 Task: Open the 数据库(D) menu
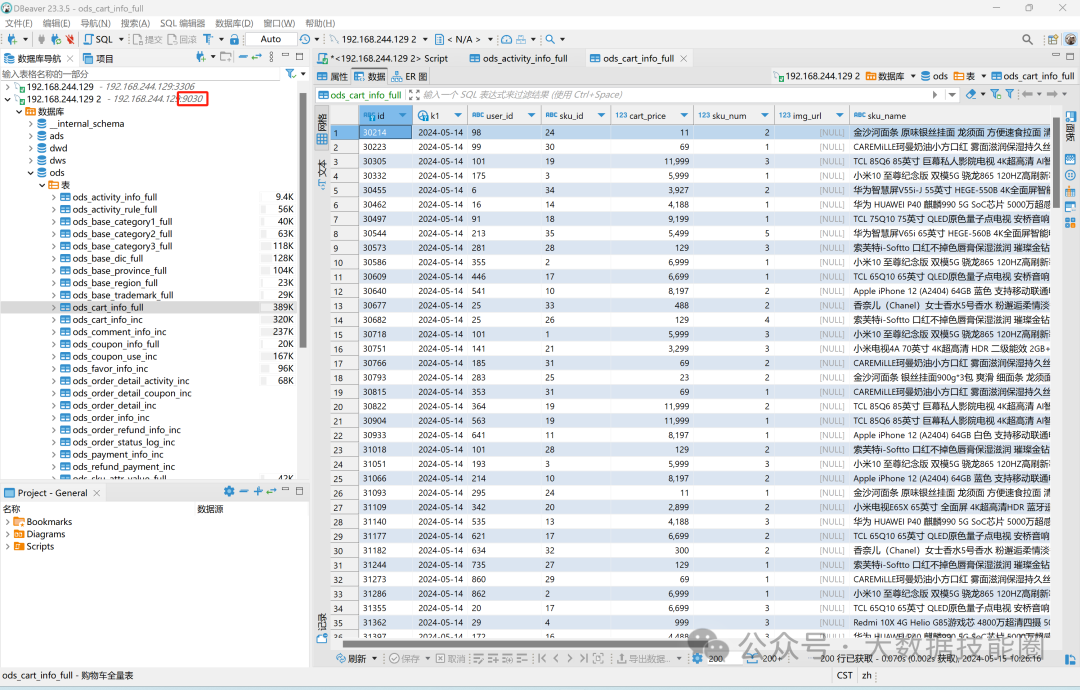(234, 23)
